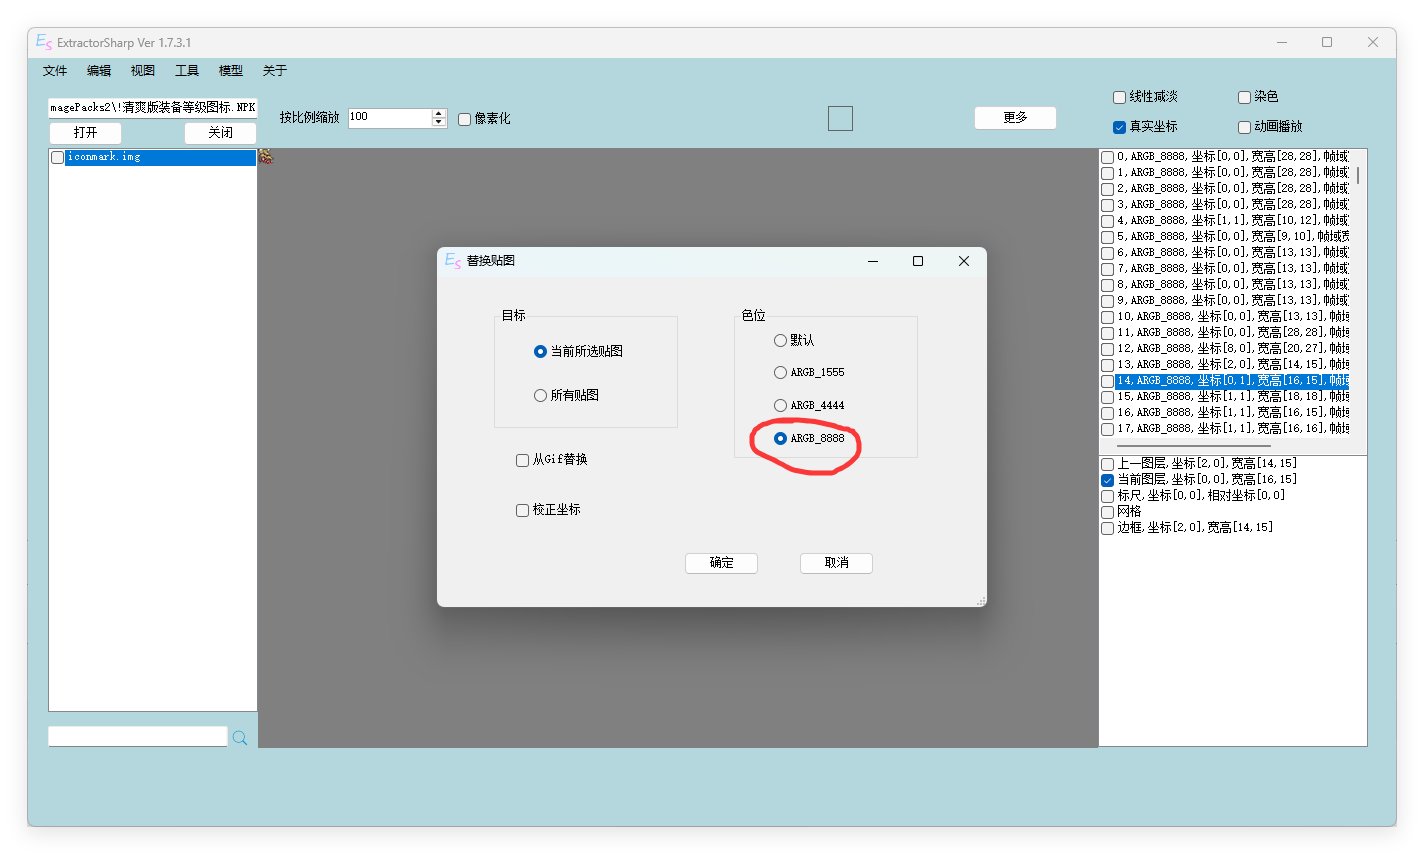1424x854 pixels.
Task: Enable the 从Gif替换 checkbox
Action: click(522, 460)
